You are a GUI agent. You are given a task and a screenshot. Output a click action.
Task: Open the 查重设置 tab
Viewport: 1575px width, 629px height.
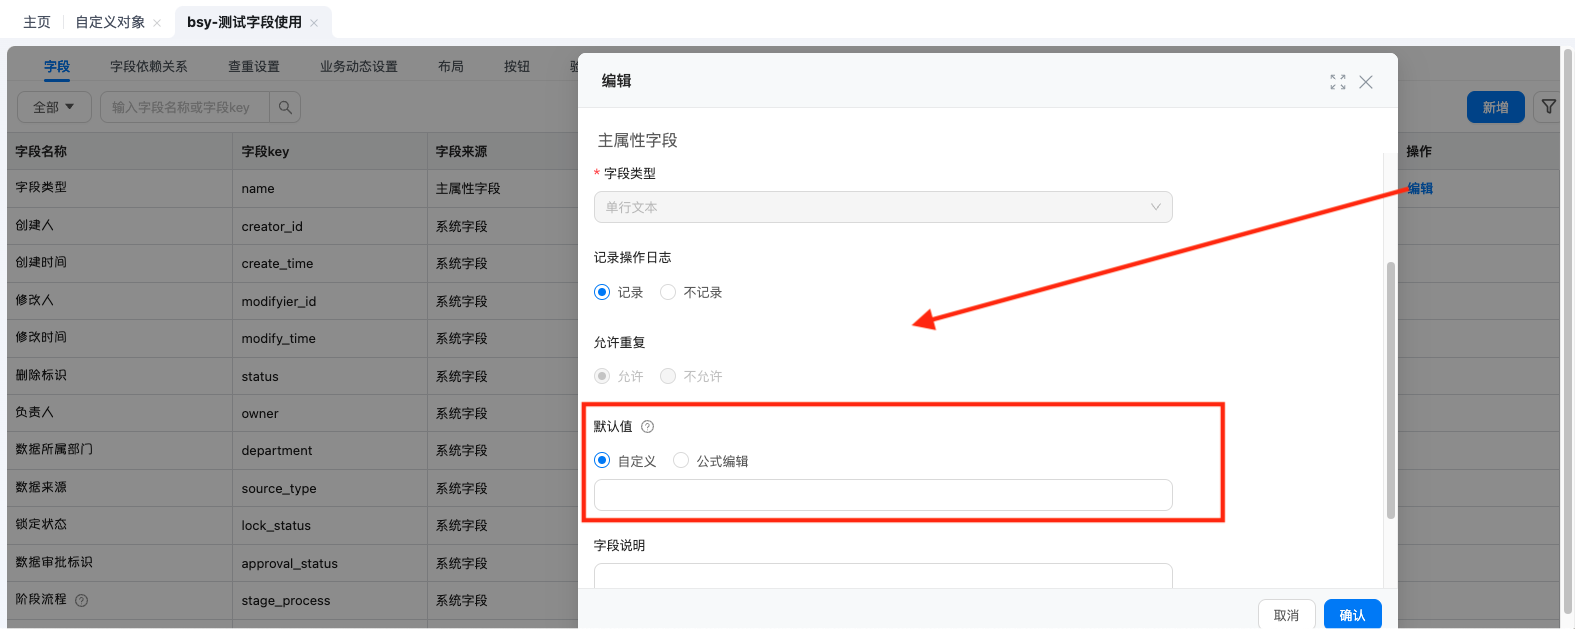254,66
